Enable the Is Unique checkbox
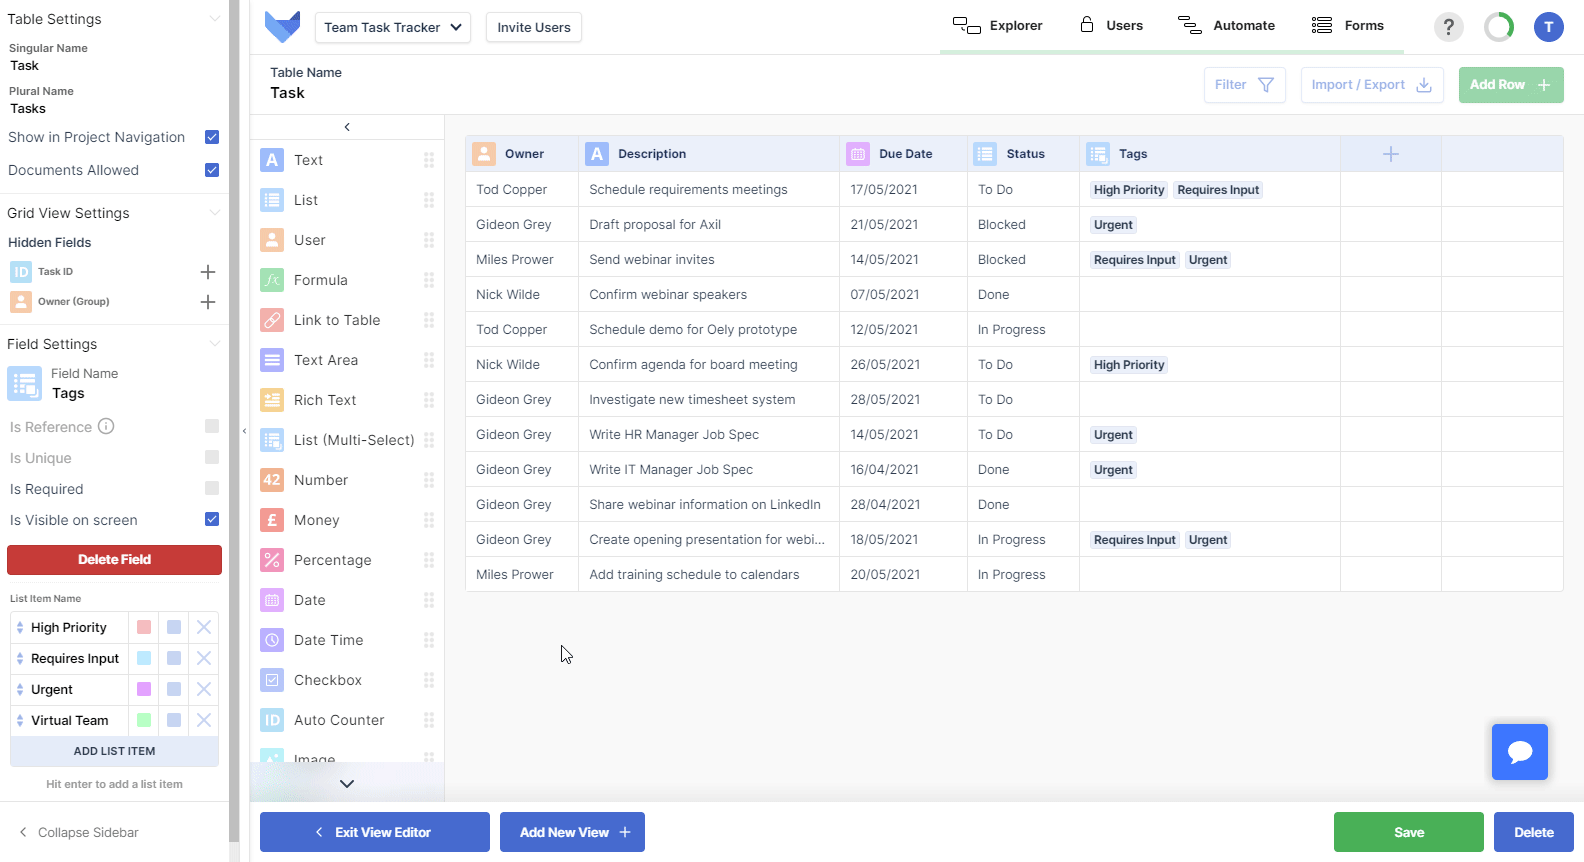 coord(212,457)
